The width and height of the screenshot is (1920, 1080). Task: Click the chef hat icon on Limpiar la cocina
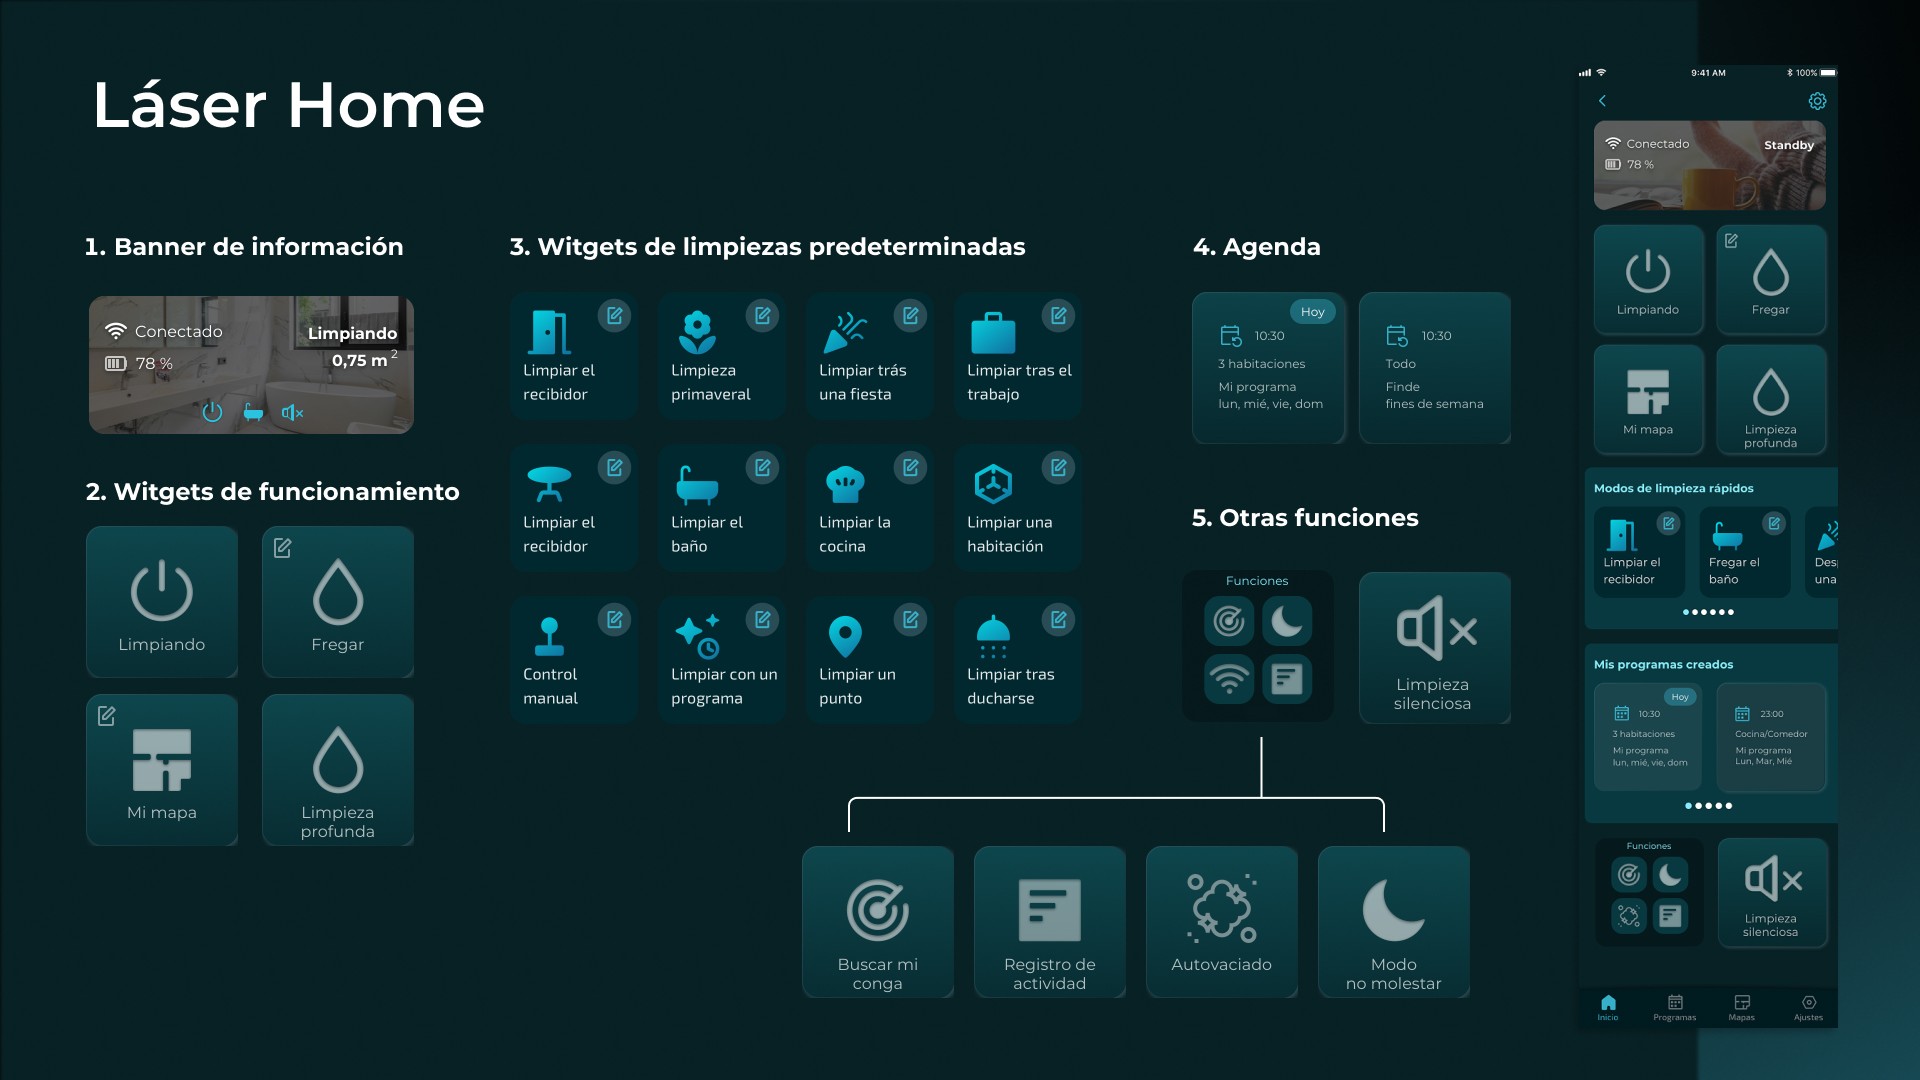pos(845,484)
